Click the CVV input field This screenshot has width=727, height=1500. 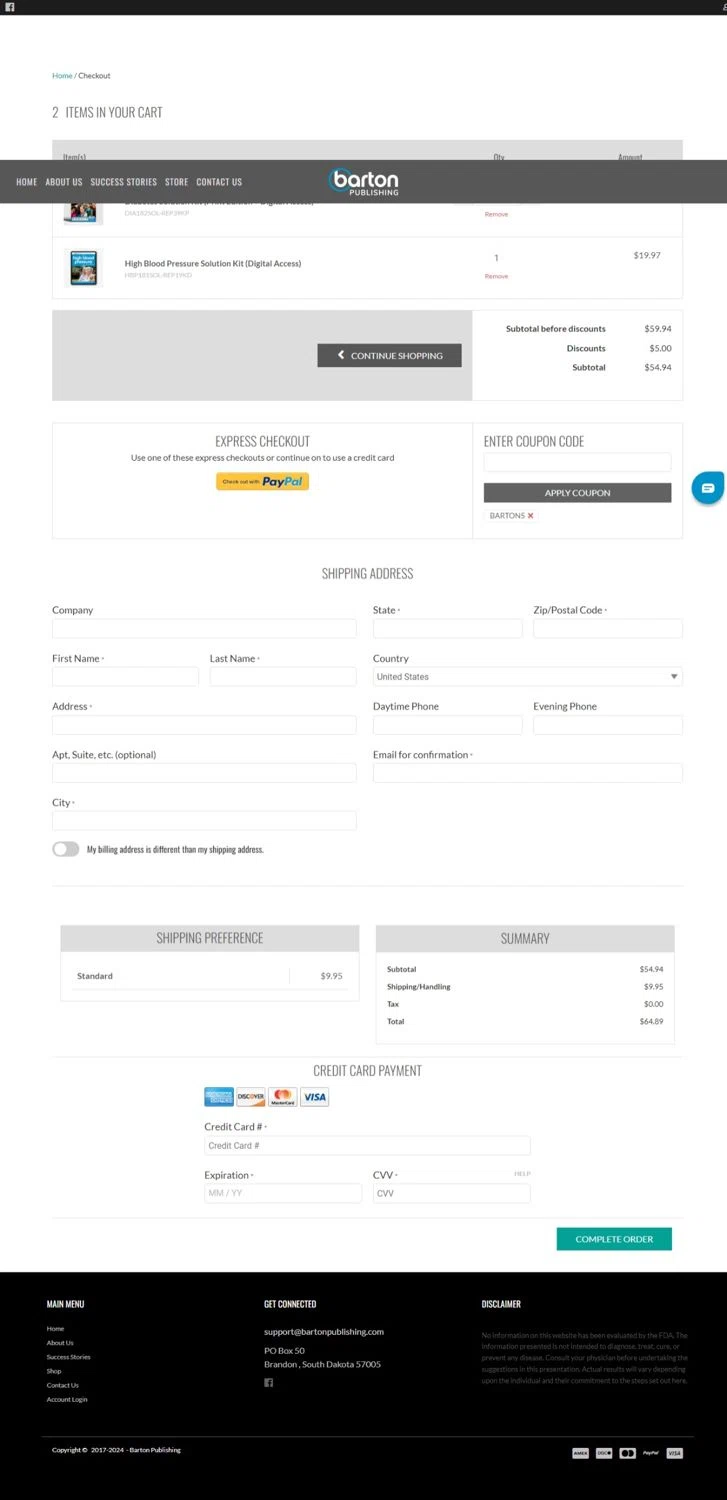451,1193
